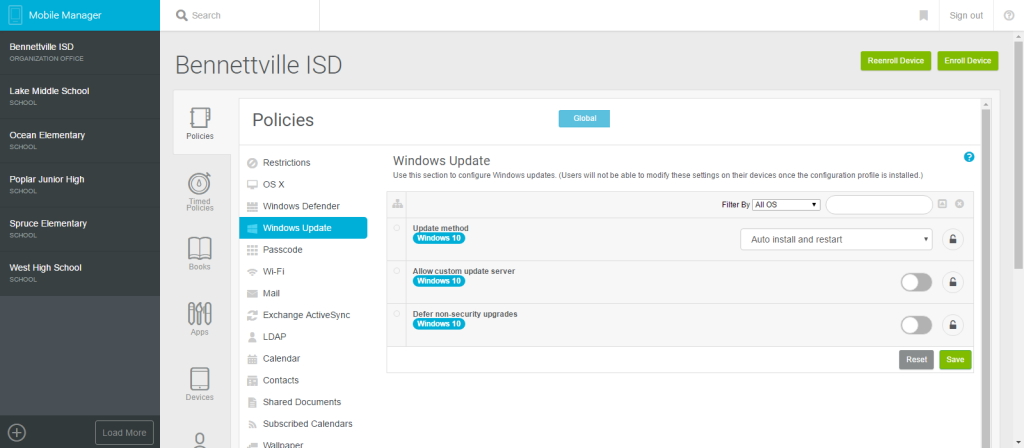
Task: Click the Passcode grid icon
Action: (252, 249)
